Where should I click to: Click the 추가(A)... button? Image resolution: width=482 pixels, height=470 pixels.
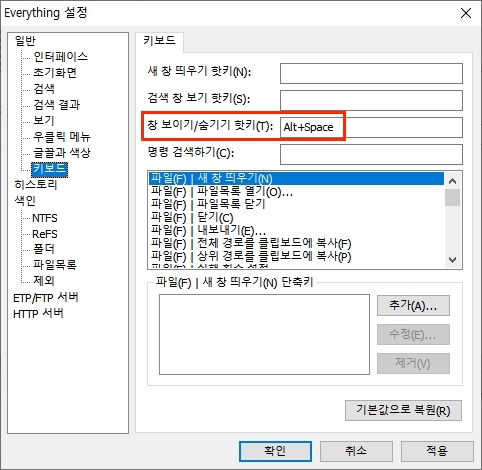pos(413,305)
